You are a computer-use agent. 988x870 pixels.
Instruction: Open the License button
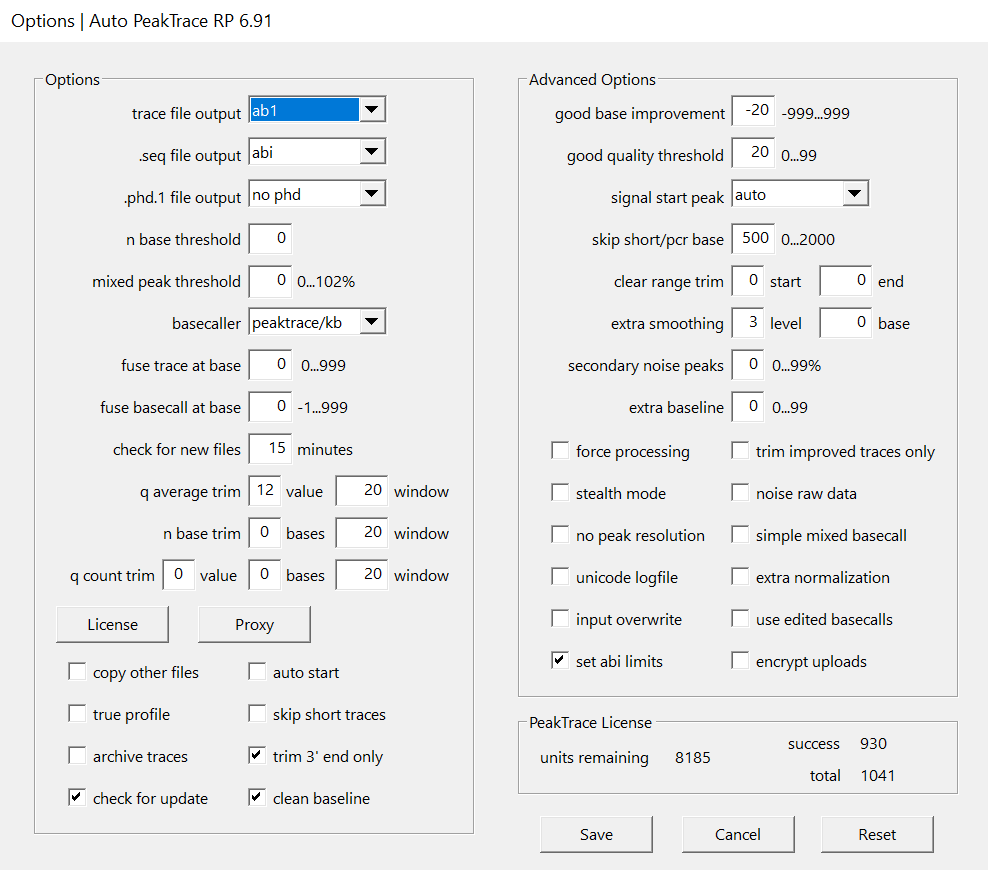[x=112, y=624]
